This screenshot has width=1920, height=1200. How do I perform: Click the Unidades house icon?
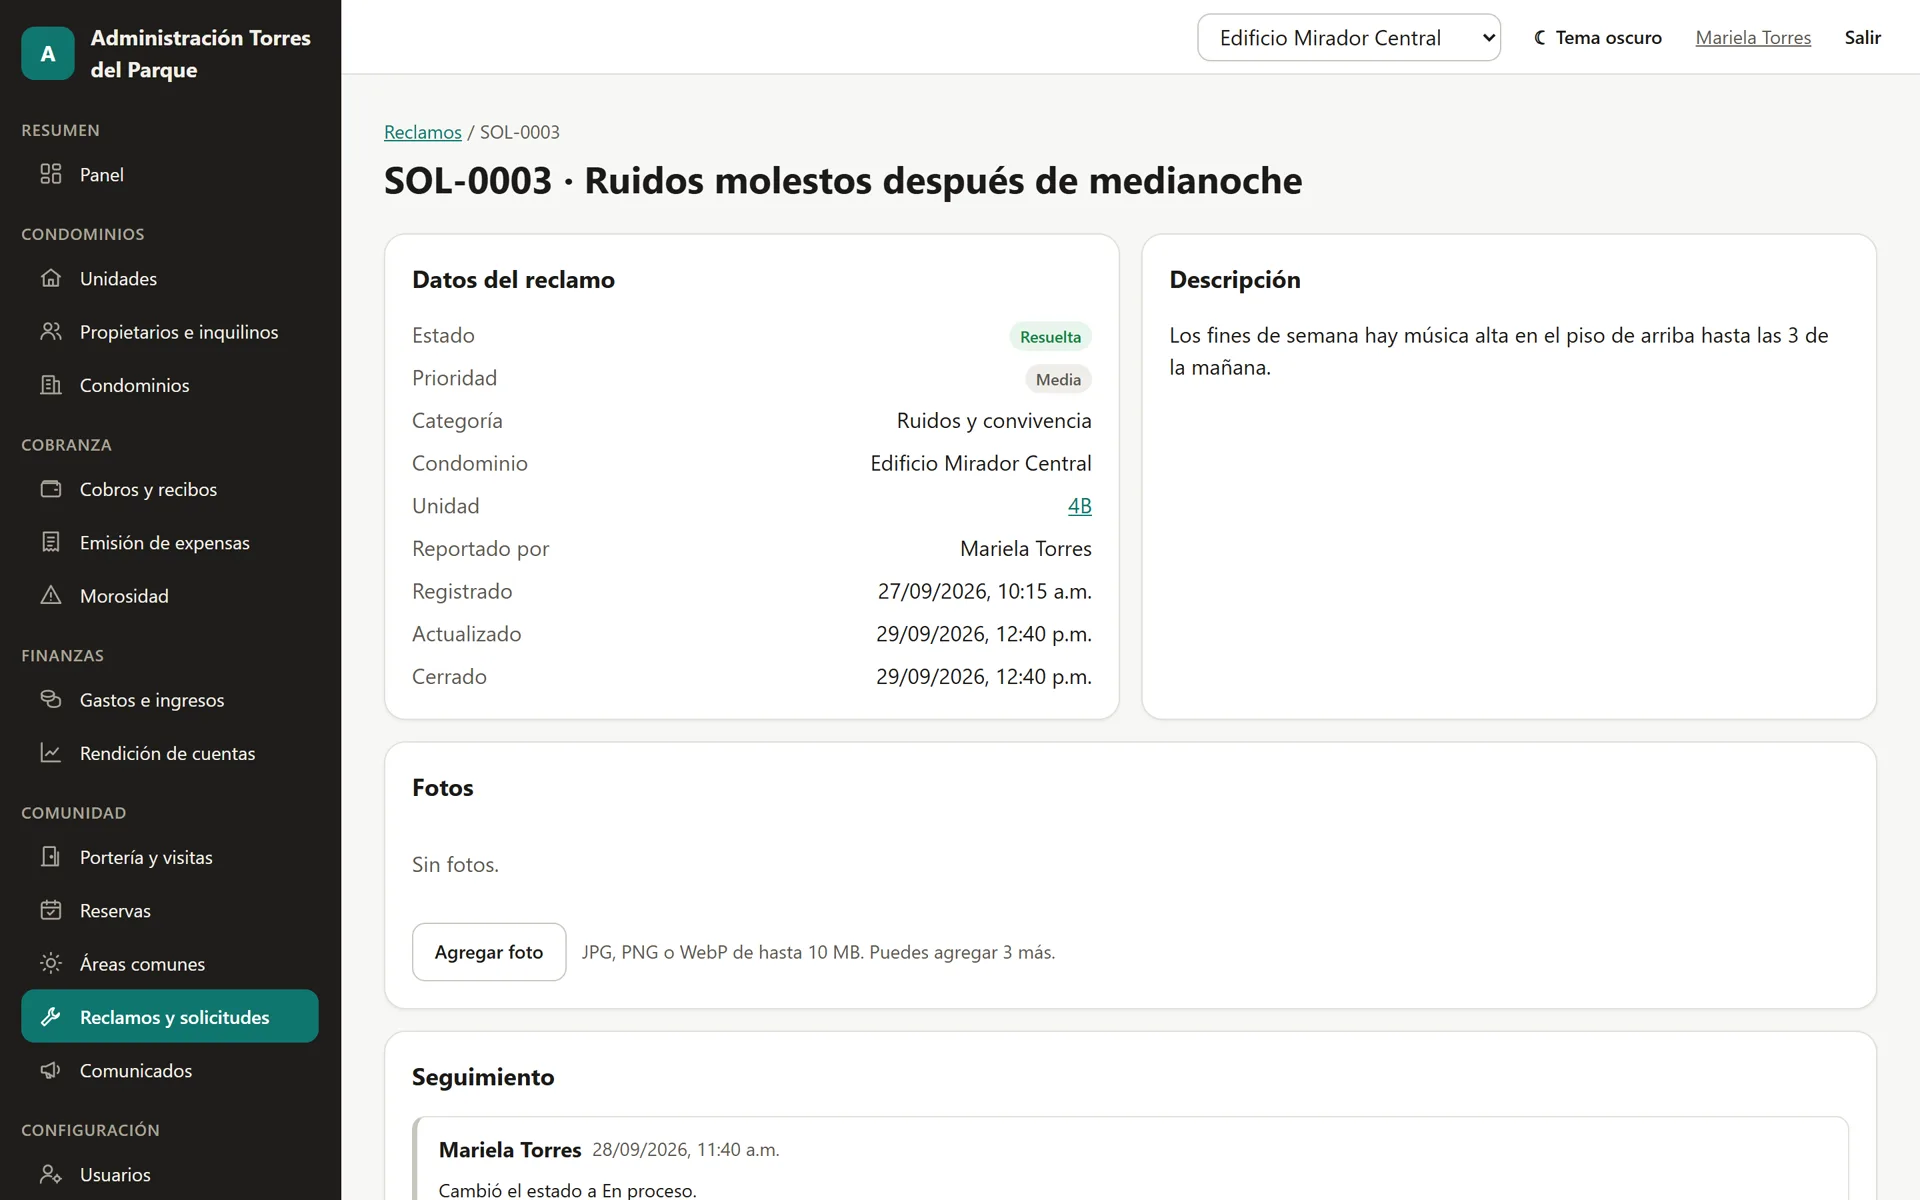click(51, 278)
